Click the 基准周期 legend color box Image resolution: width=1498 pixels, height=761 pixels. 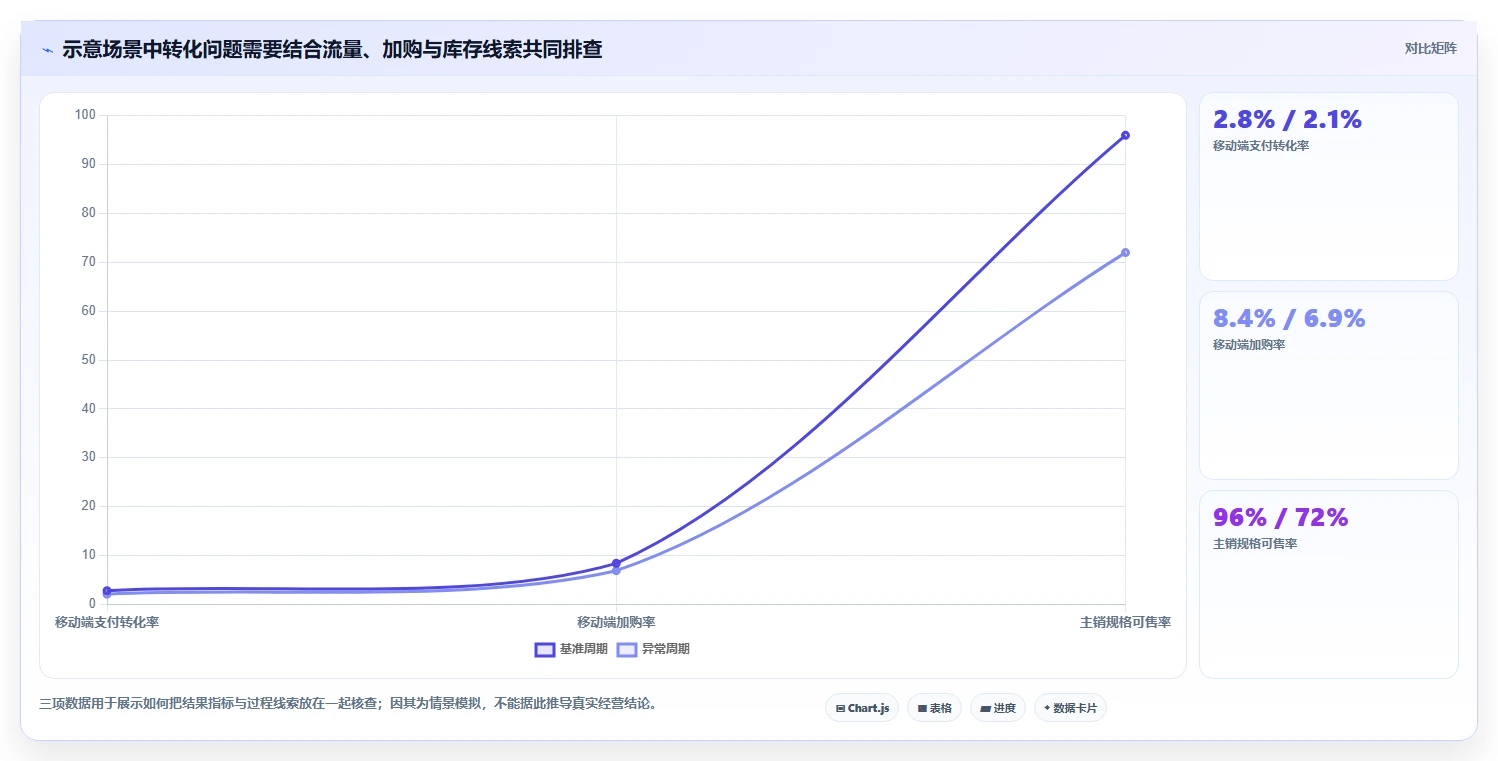coord(545,649)
